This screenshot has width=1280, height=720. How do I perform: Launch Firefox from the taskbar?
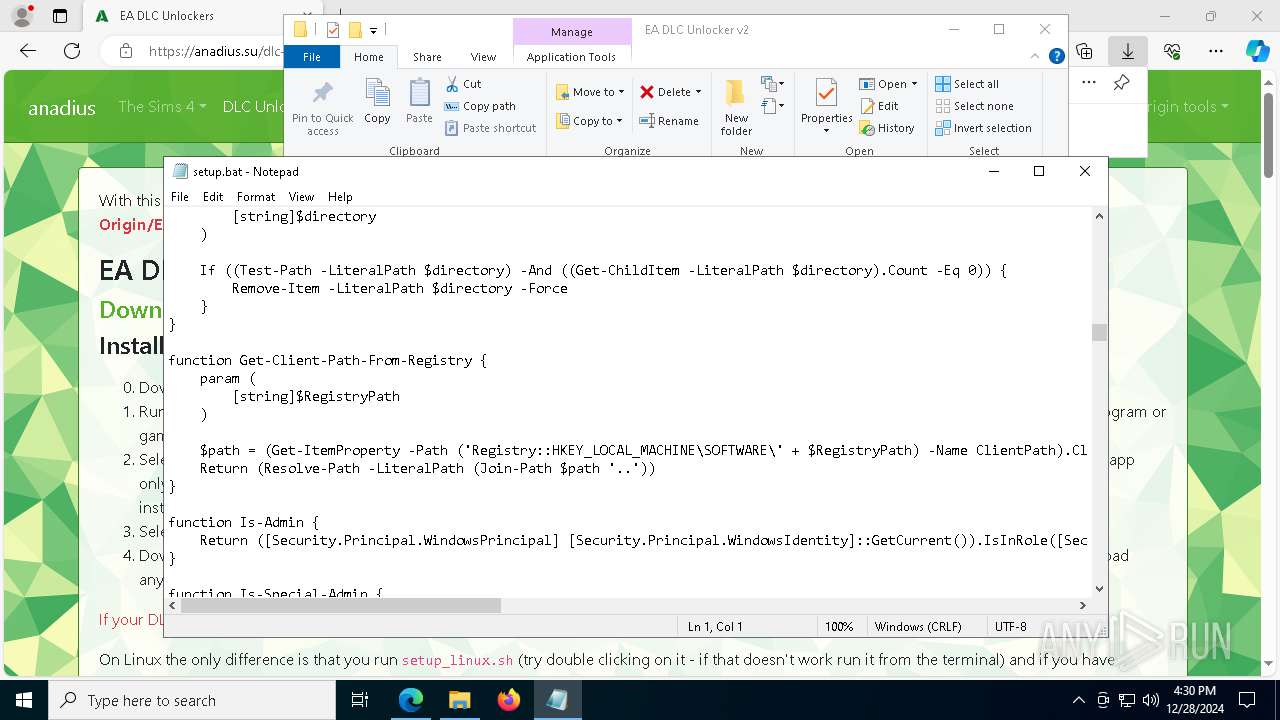pos(508,700)
